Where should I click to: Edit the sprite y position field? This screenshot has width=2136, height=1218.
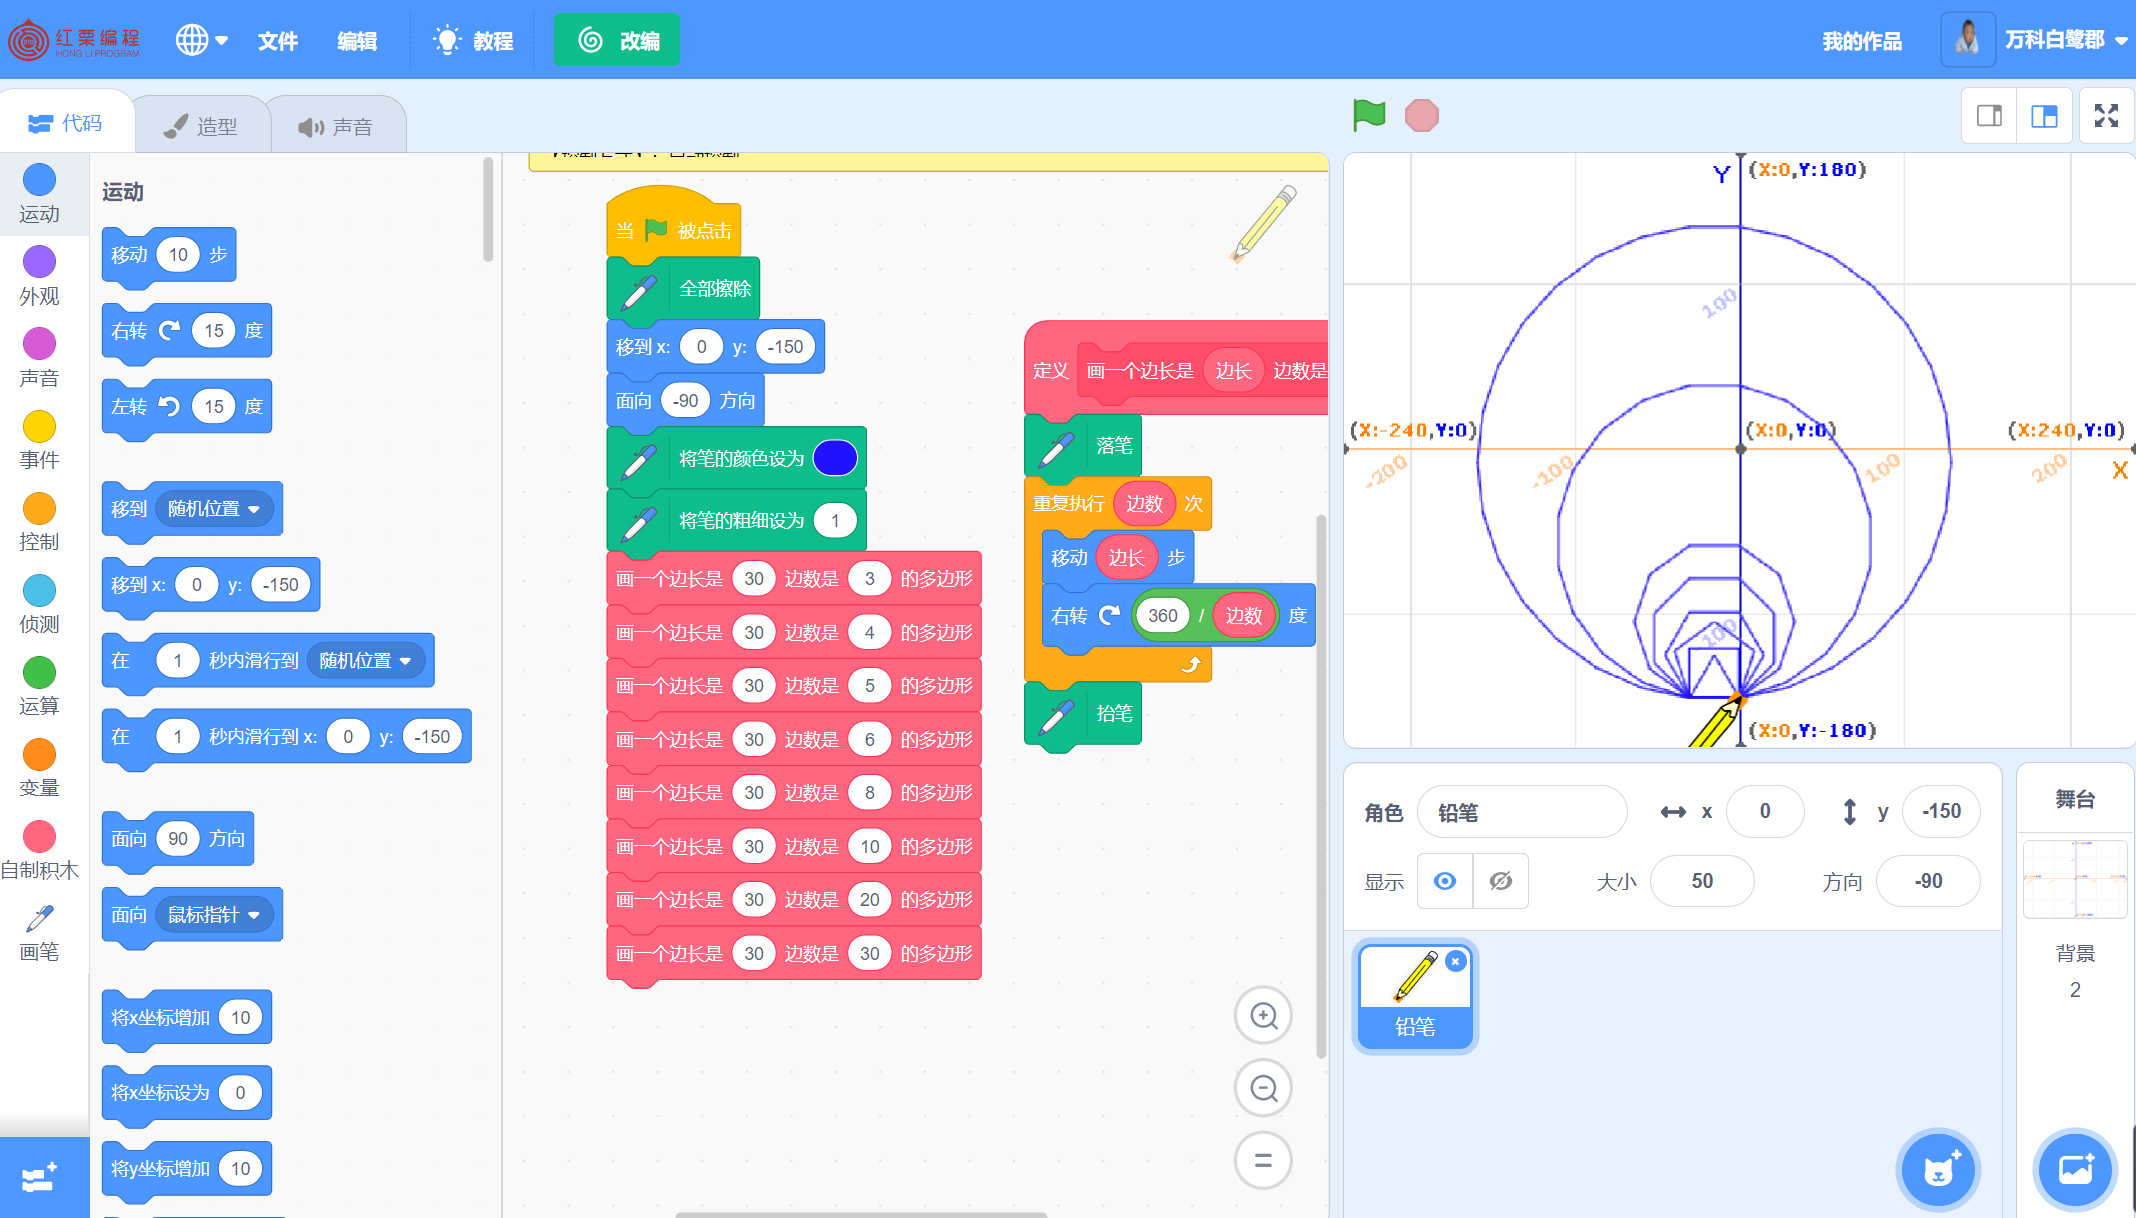point(1941,811)
